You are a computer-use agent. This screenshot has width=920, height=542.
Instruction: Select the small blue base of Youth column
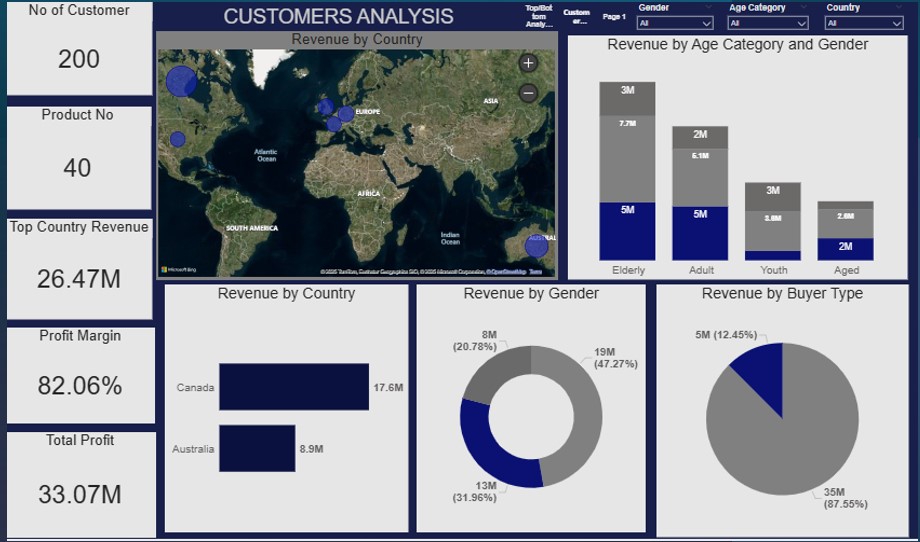773,256
